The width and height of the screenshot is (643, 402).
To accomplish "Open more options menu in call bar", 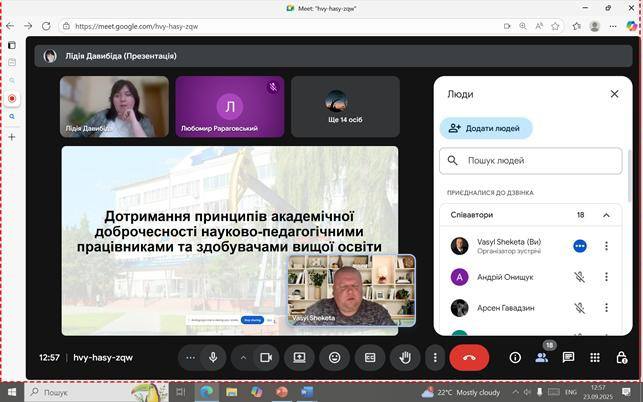I will [x=434, y=357].
